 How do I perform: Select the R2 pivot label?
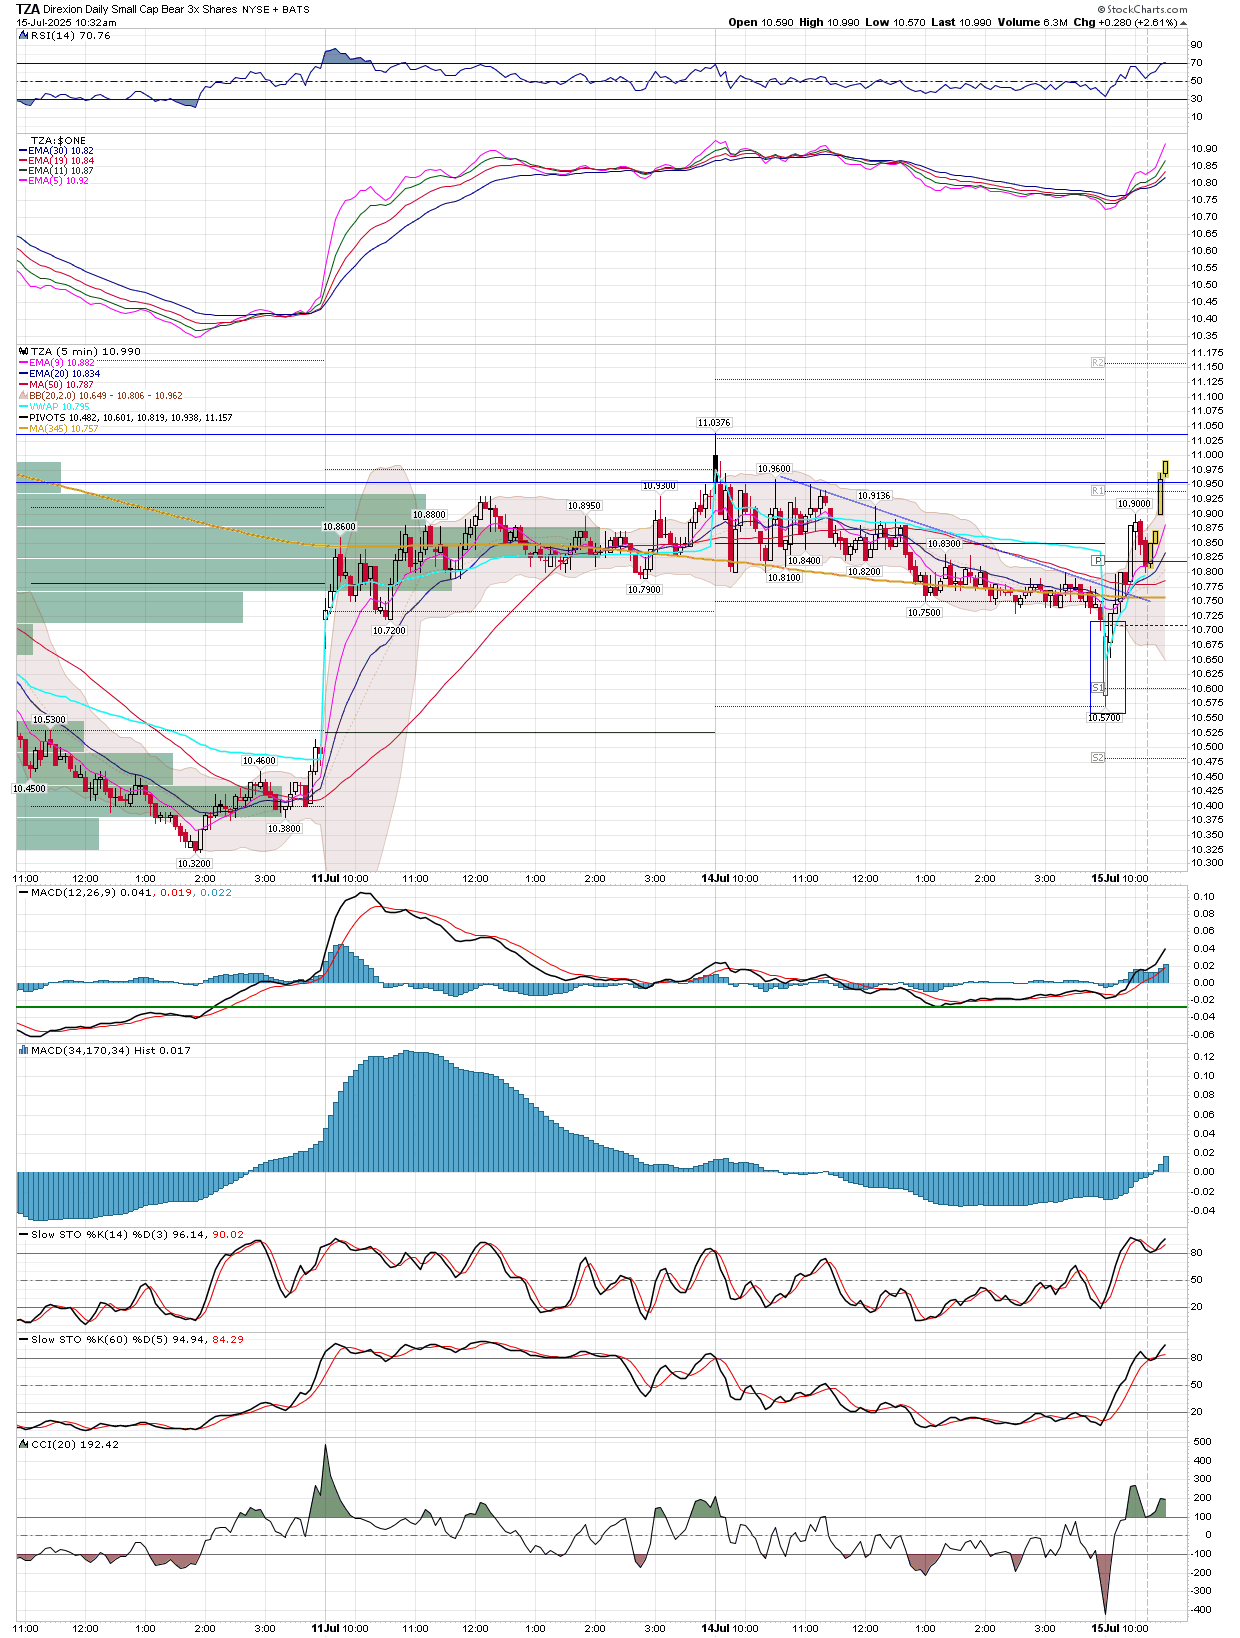(1097, 362)
